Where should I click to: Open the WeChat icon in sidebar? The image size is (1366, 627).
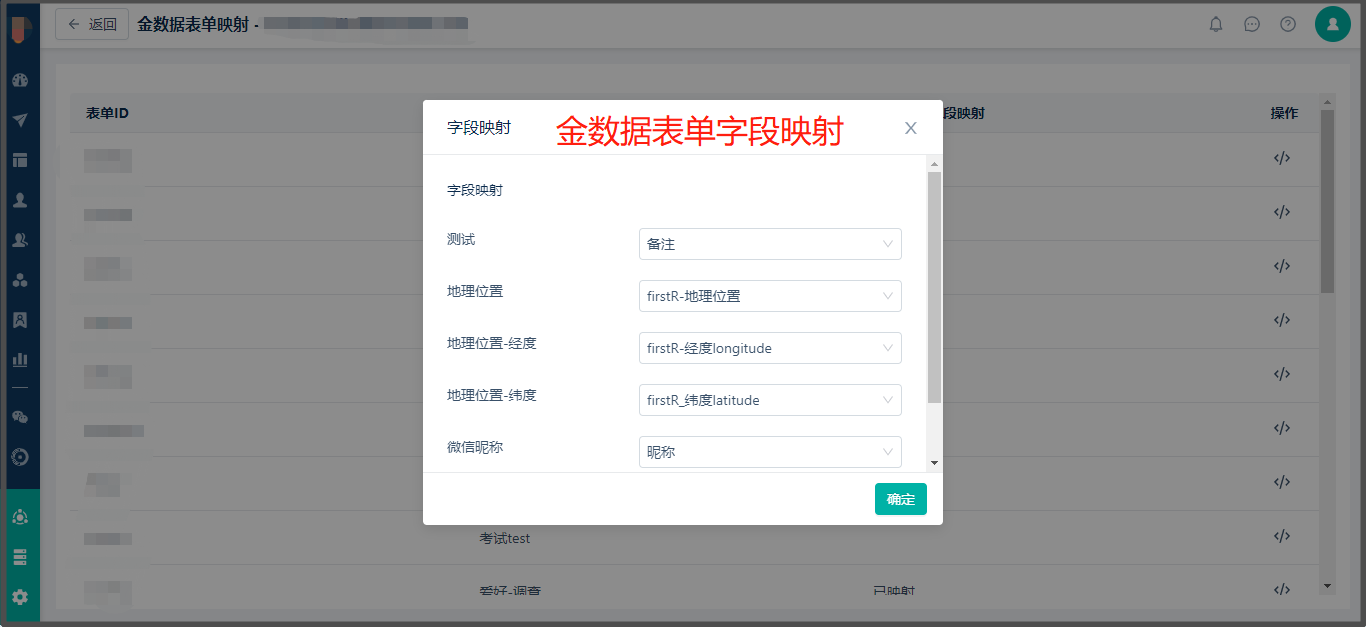click(20, 417)
